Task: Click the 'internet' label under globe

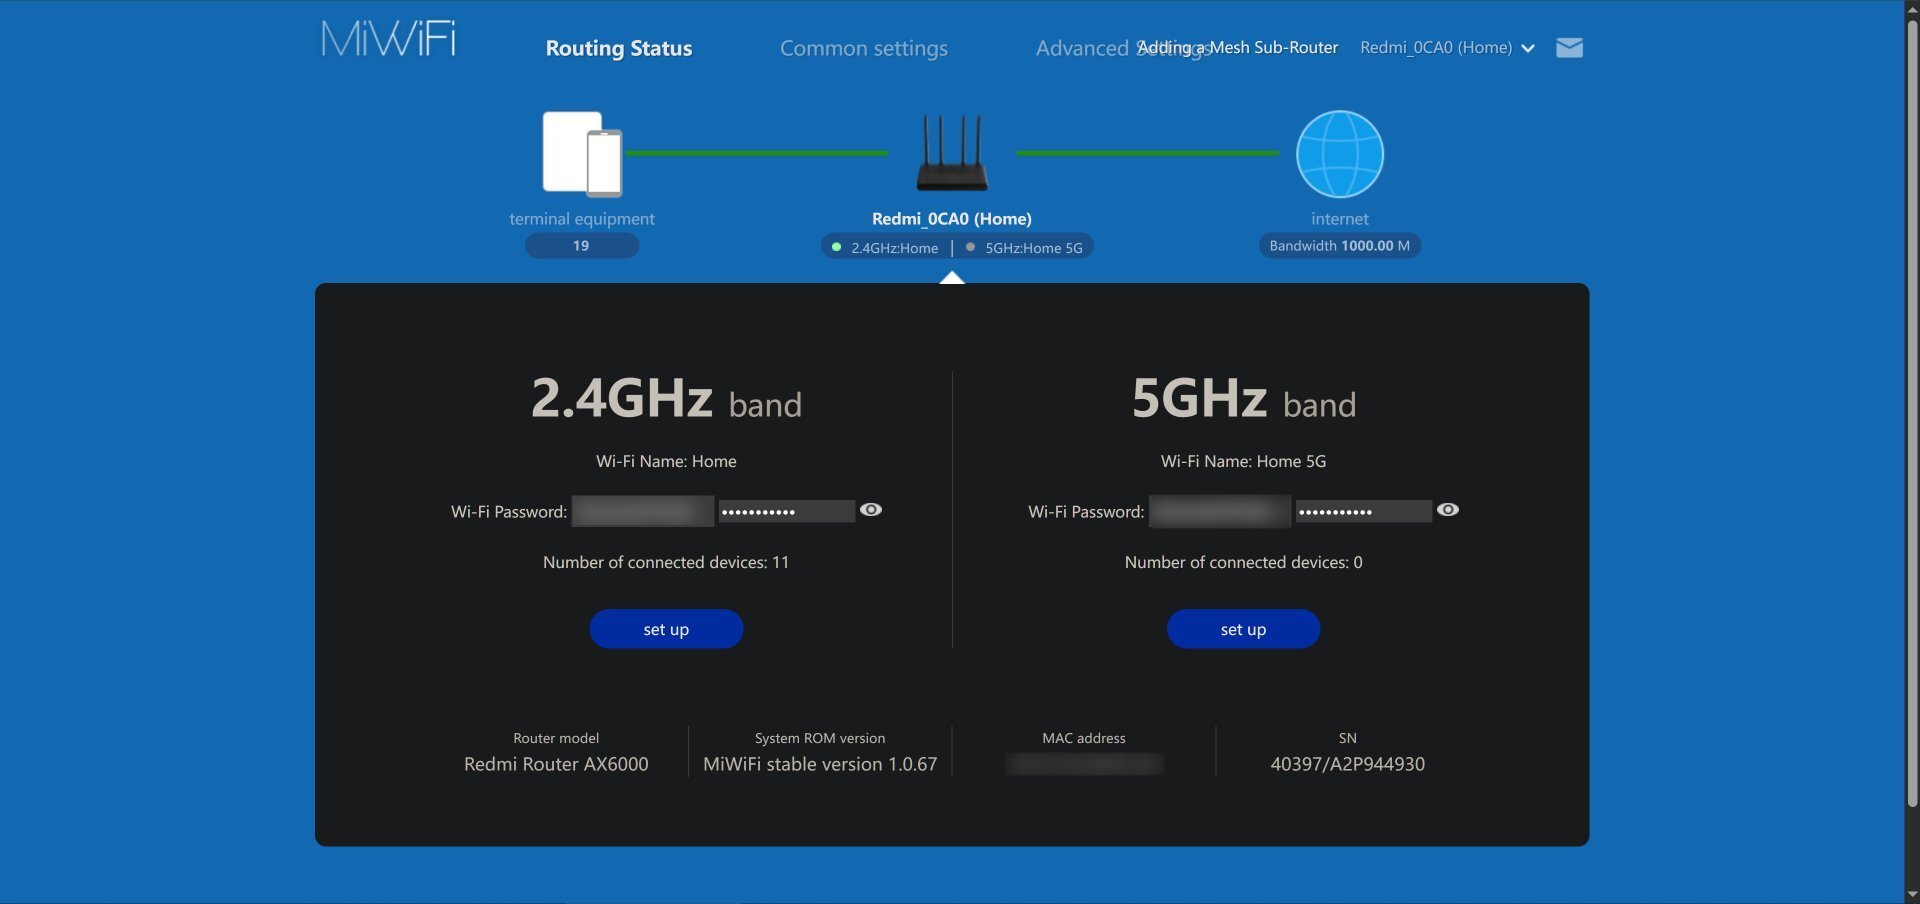Action: click(1340, 219)
